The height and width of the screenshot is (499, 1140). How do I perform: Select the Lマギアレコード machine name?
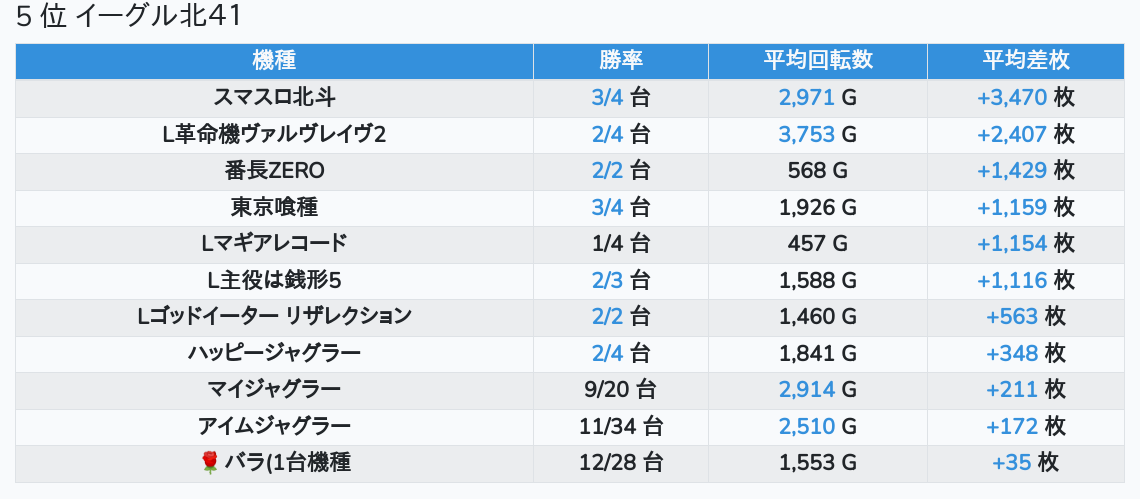274,243
